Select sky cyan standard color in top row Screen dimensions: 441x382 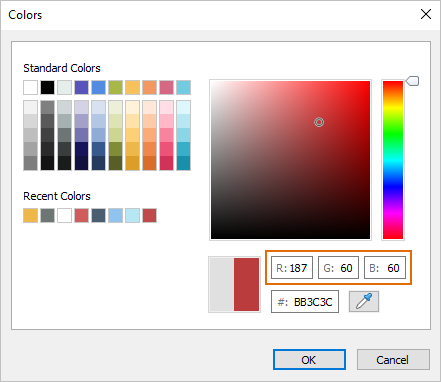(183, 87)
